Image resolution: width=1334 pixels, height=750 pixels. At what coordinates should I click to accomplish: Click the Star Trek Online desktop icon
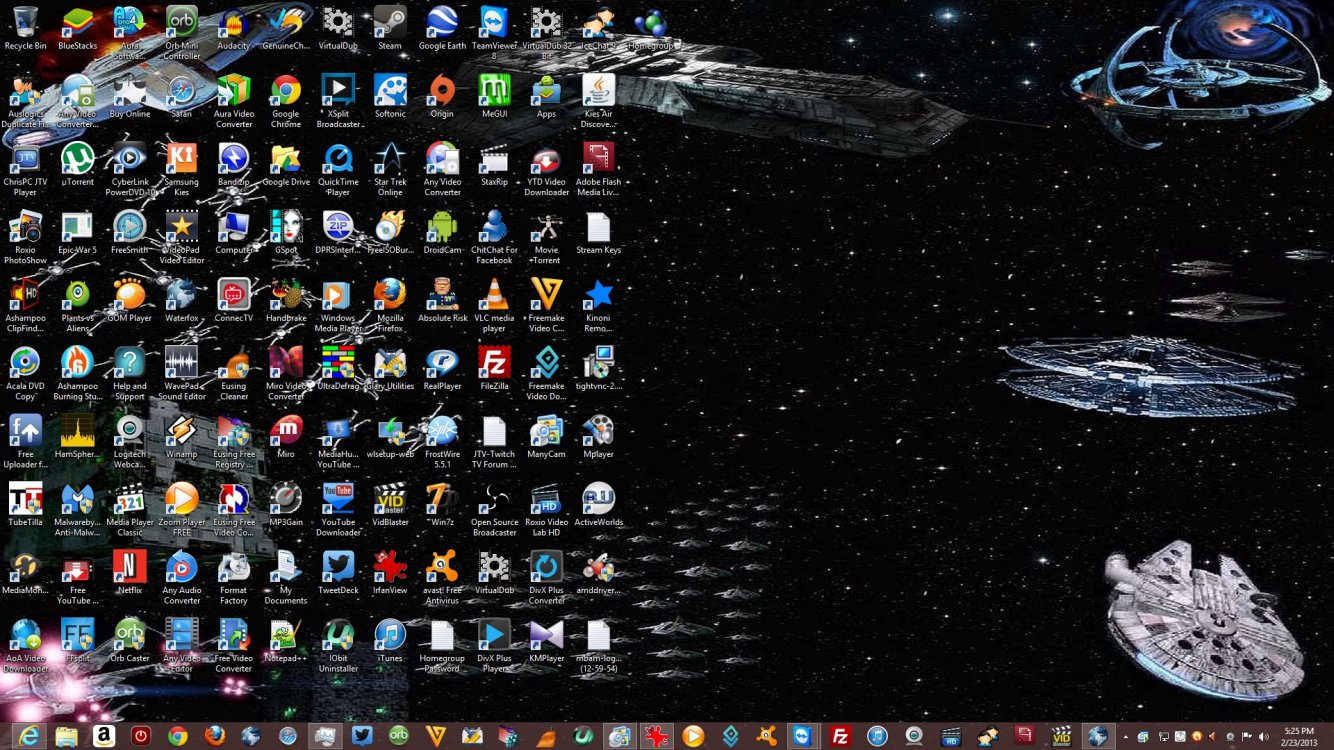[x=390, y=163]
